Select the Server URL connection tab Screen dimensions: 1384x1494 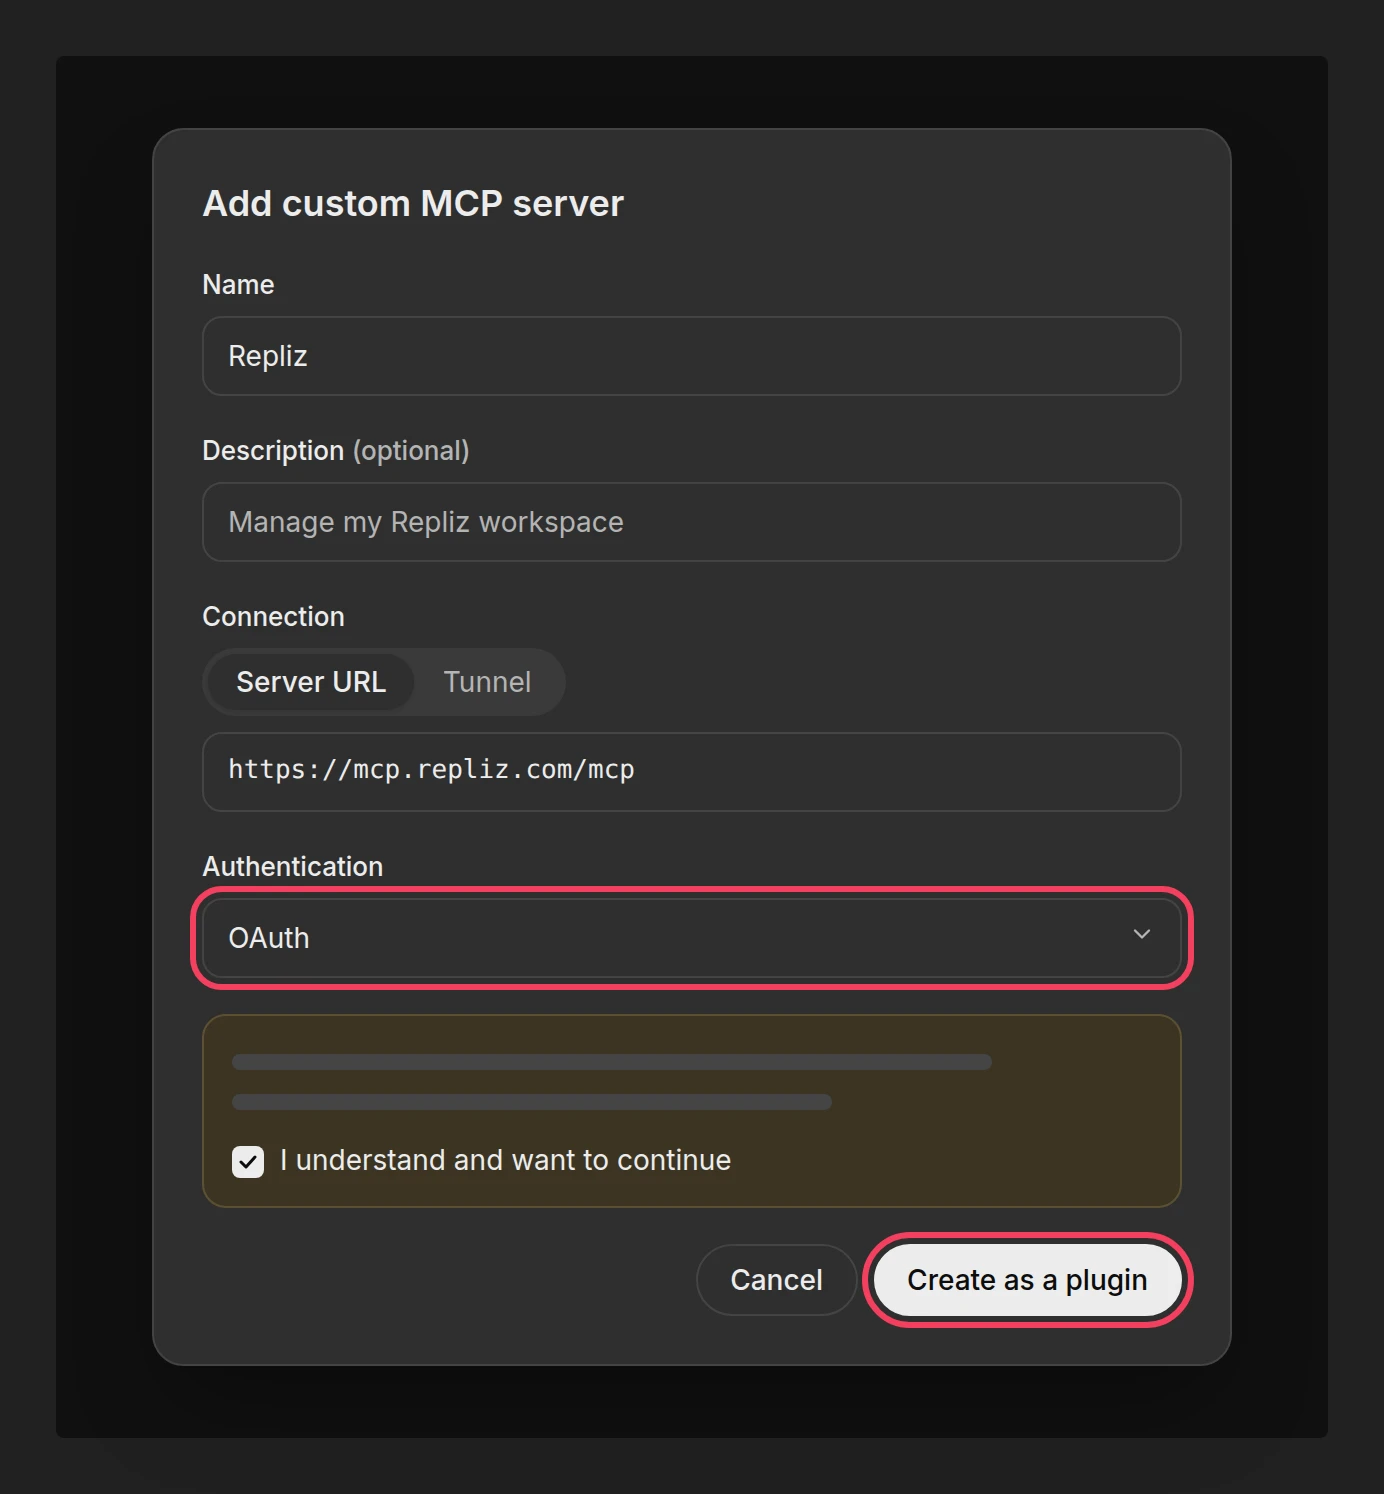tap(310, 682)
